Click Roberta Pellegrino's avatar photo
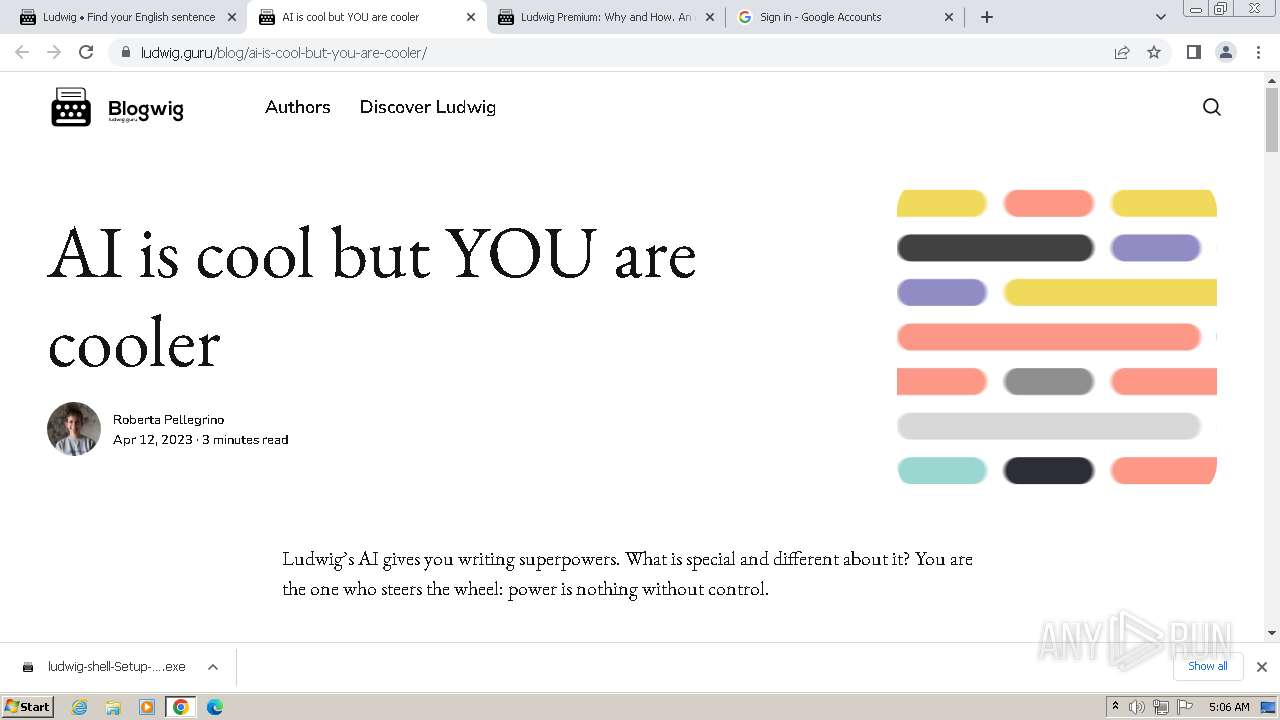The height and width of the screenshot is (720, 1280). (x=74, y=429)
